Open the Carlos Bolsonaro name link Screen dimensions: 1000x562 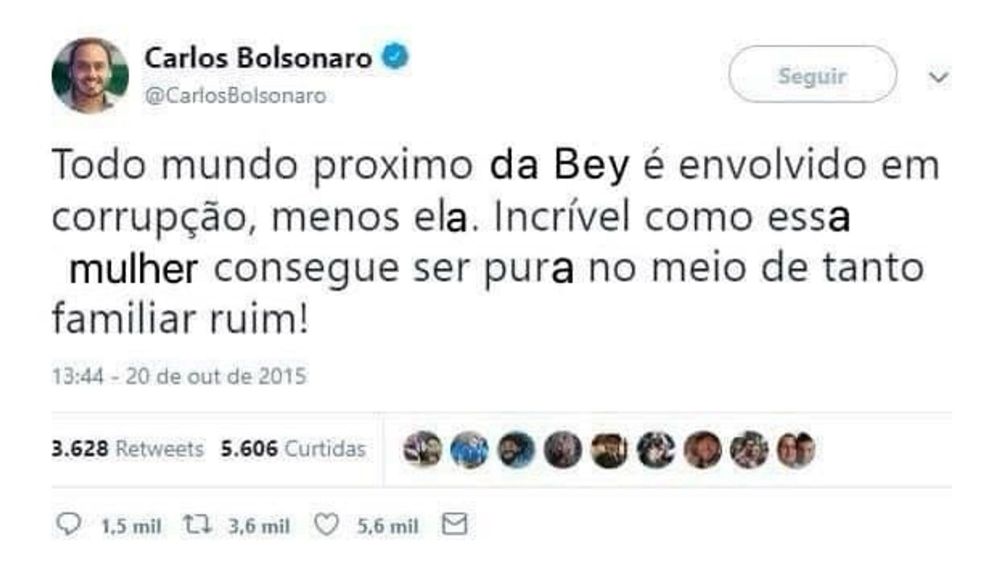(x=258, y=58)
